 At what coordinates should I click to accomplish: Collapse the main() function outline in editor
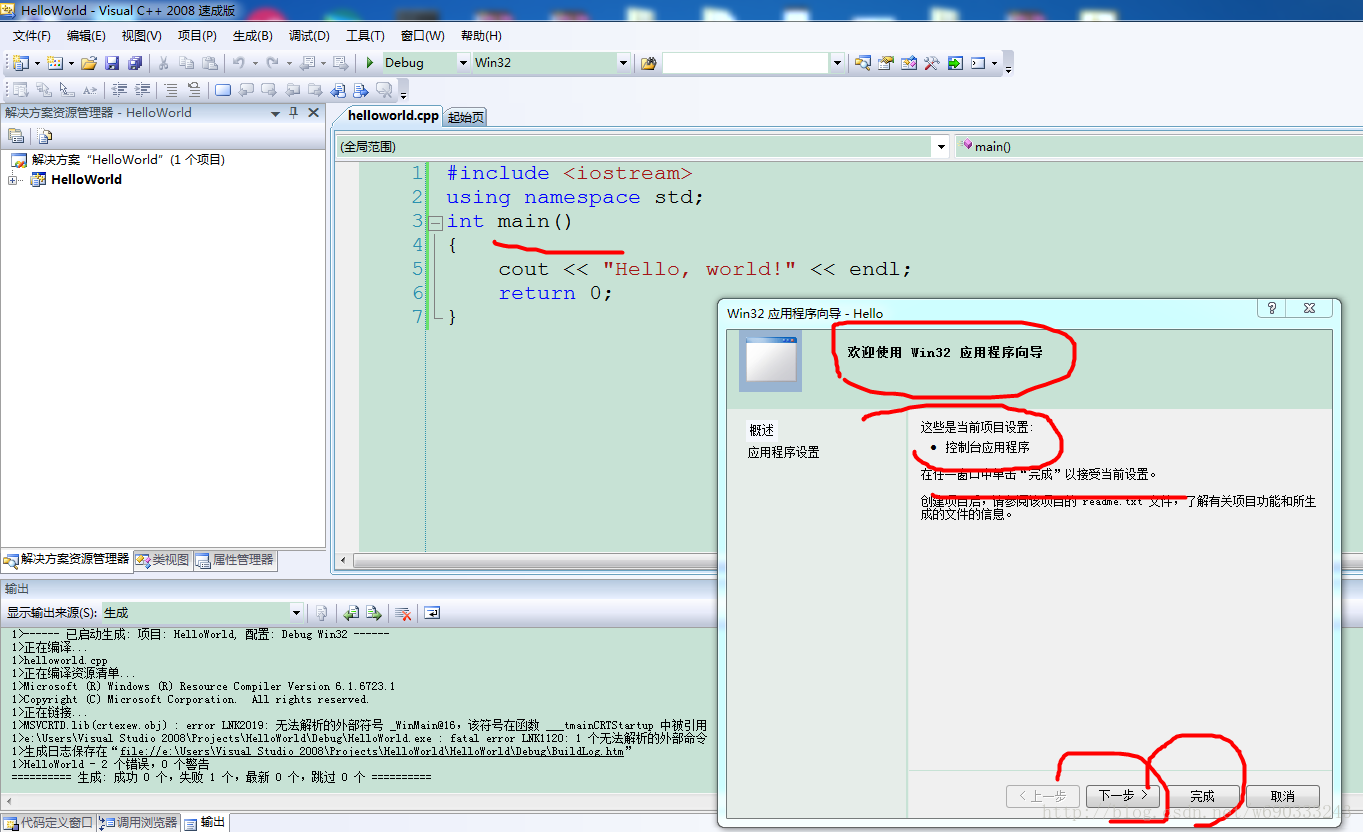click(435, 222)
